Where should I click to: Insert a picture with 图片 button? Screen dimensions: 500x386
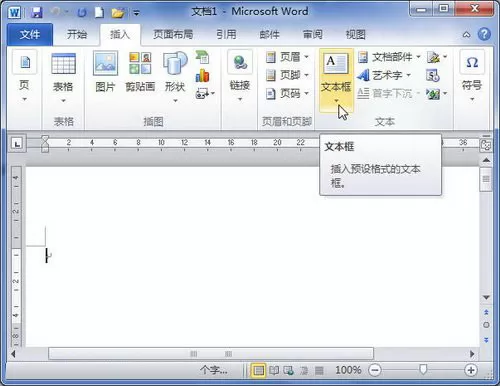105,71
